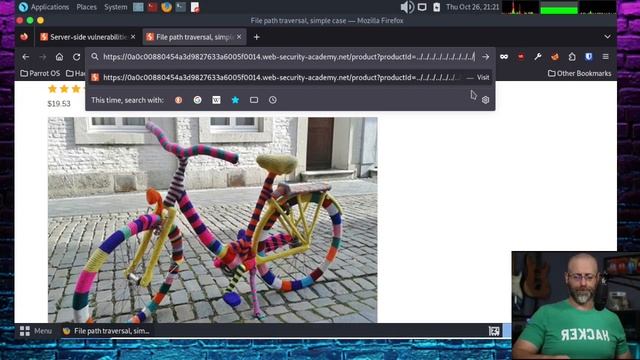
Task: Click the date and time clock
Action: coord(472,7)
